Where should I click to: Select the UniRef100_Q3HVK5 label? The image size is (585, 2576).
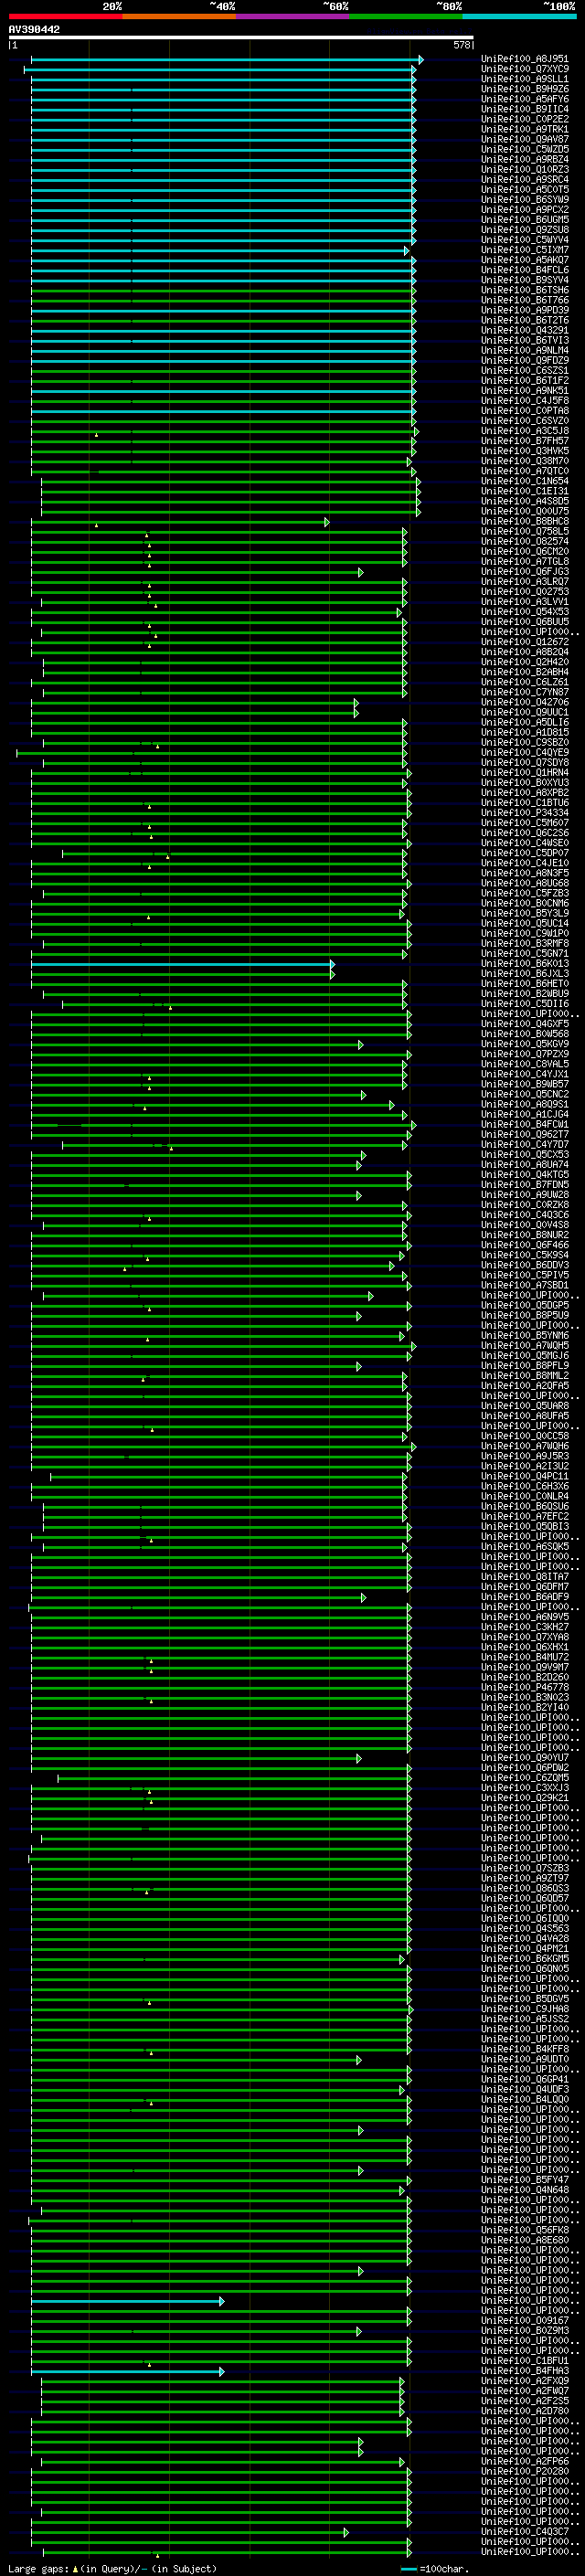(x=525, y=451)
